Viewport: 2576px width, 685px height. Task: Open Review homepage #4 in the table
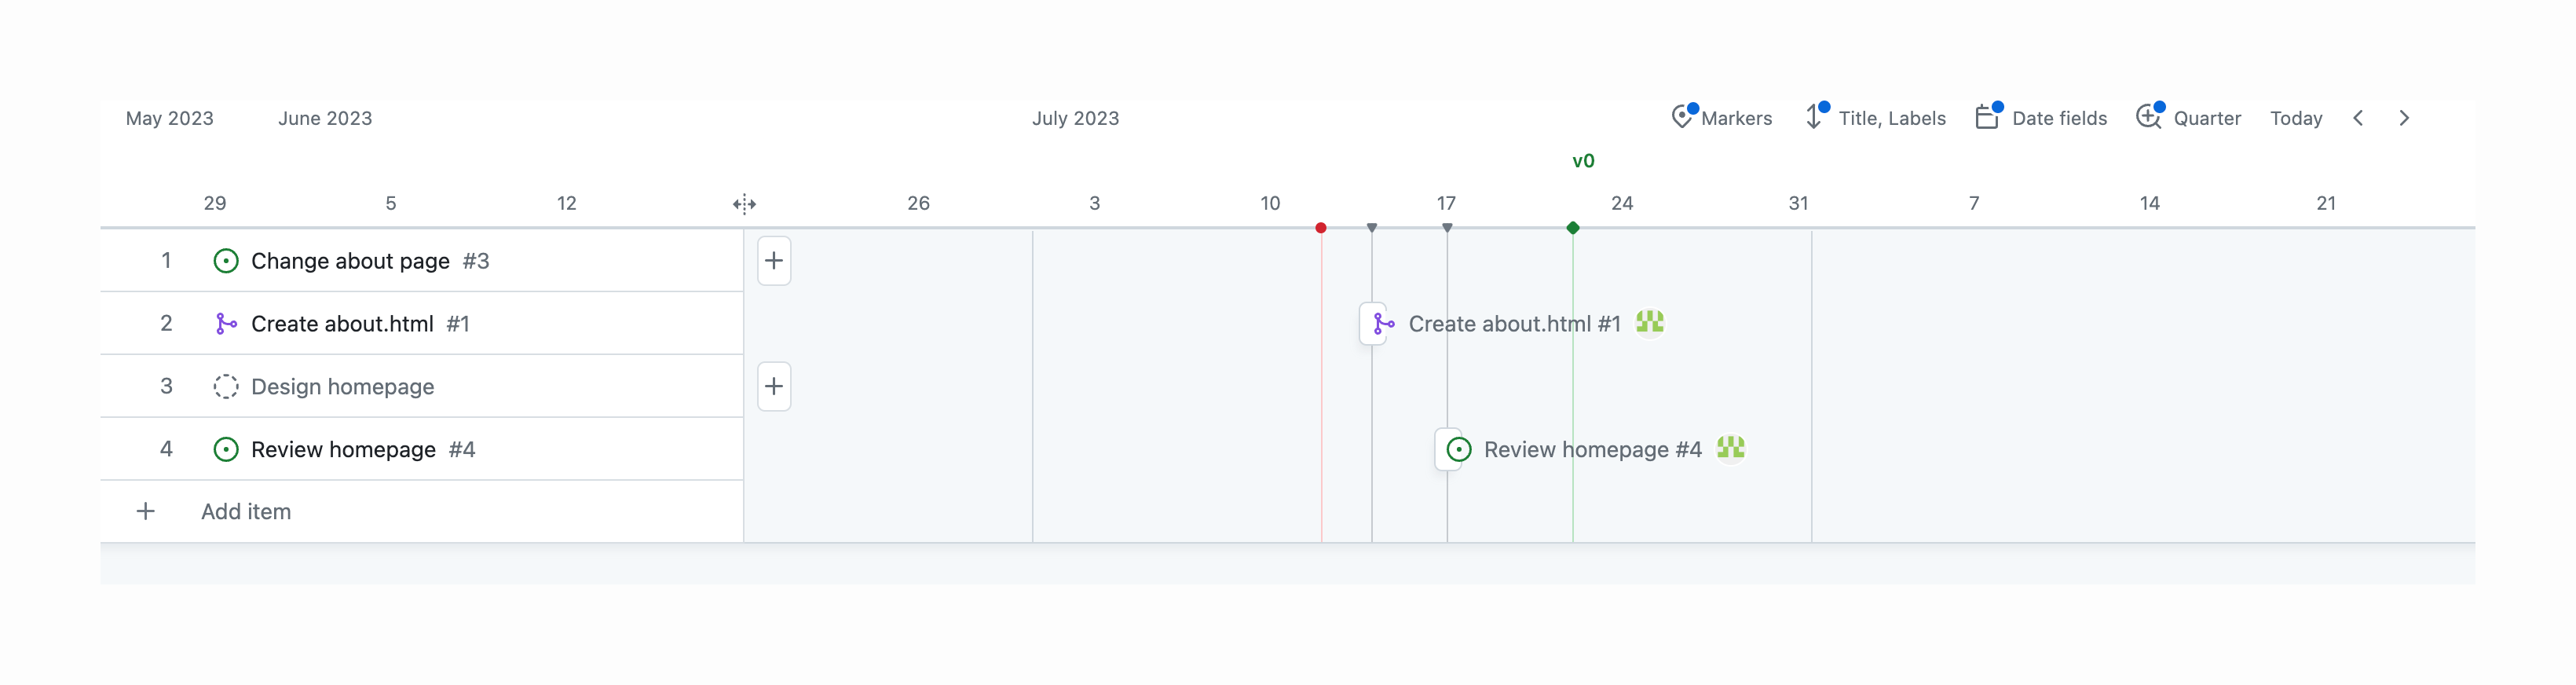tap(343, 450)
